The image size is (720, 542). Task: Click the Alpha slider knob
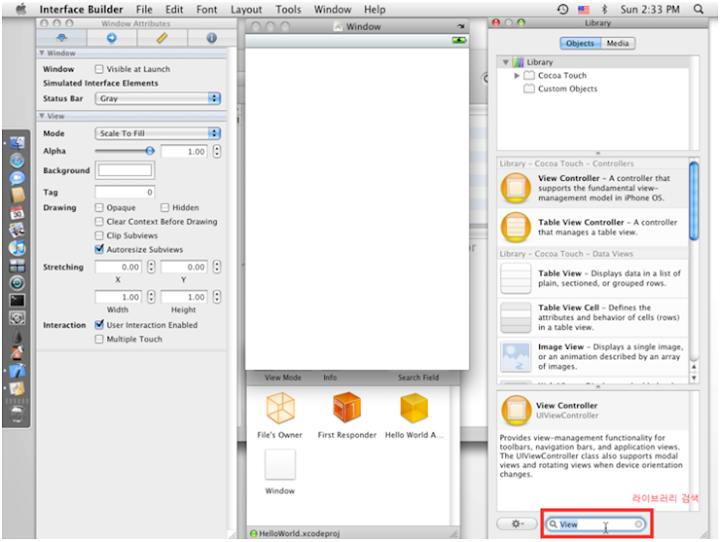[x=150, y=151]
